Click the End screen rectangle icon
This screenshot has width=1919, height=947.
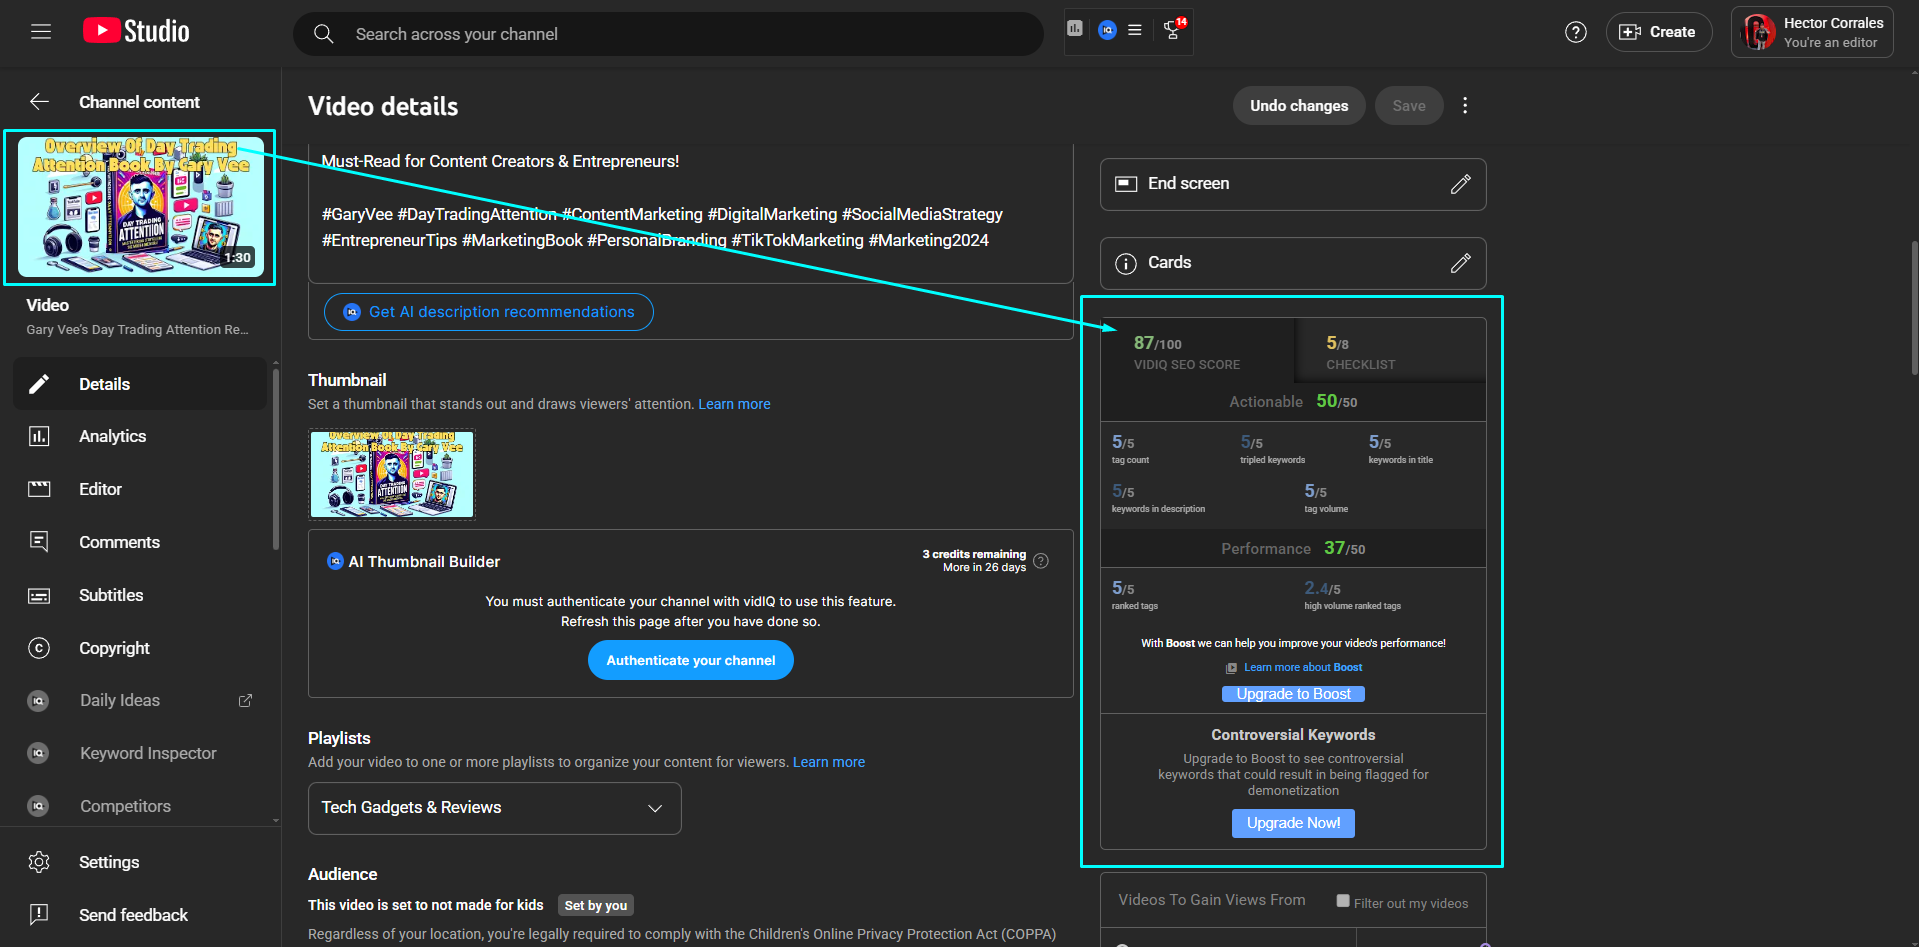[1126, 184]
